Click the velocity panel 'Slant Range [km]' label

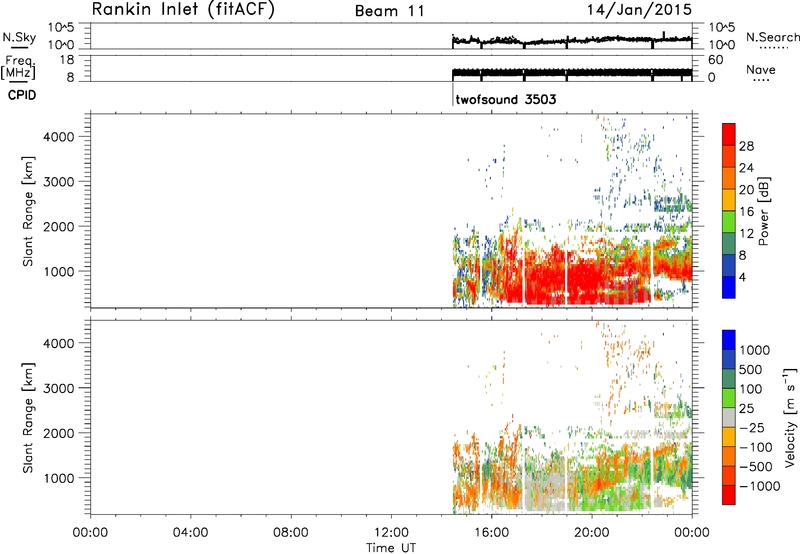coord(28,418)
